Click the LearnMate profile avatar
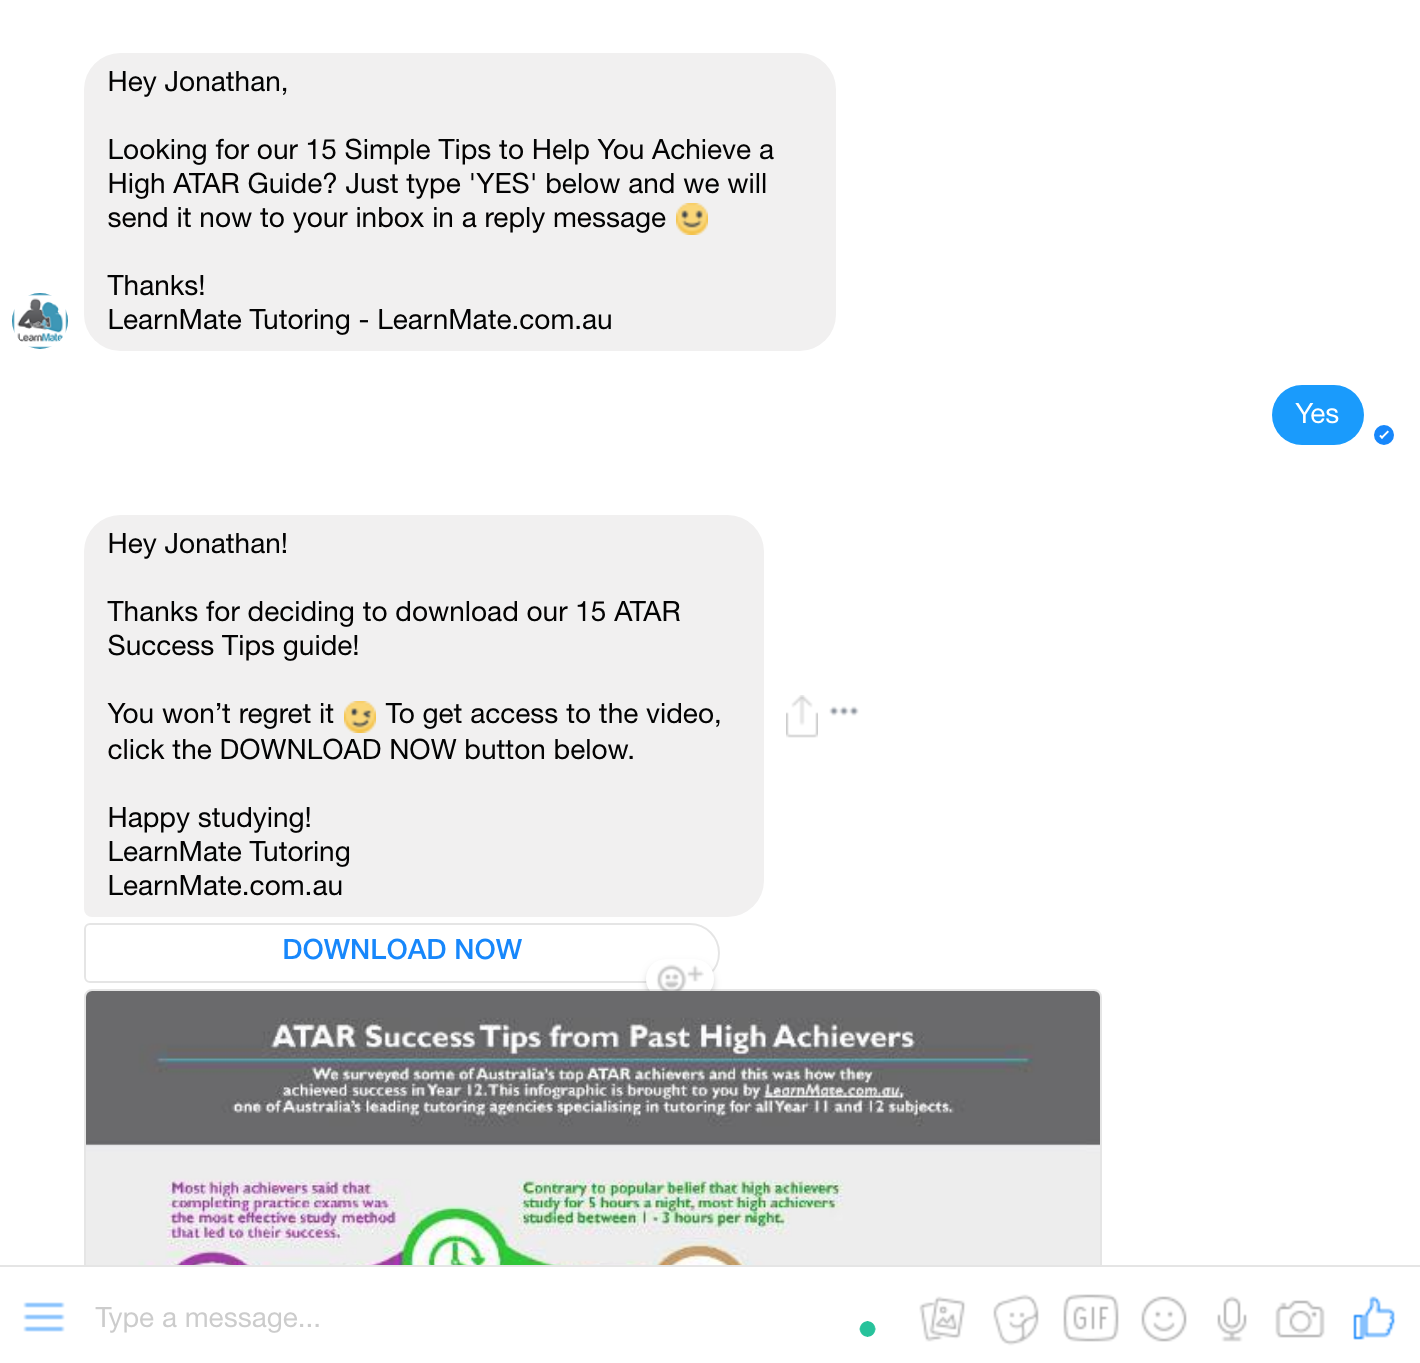This screenshot has height=1363, width=1420. click(40, 320)
